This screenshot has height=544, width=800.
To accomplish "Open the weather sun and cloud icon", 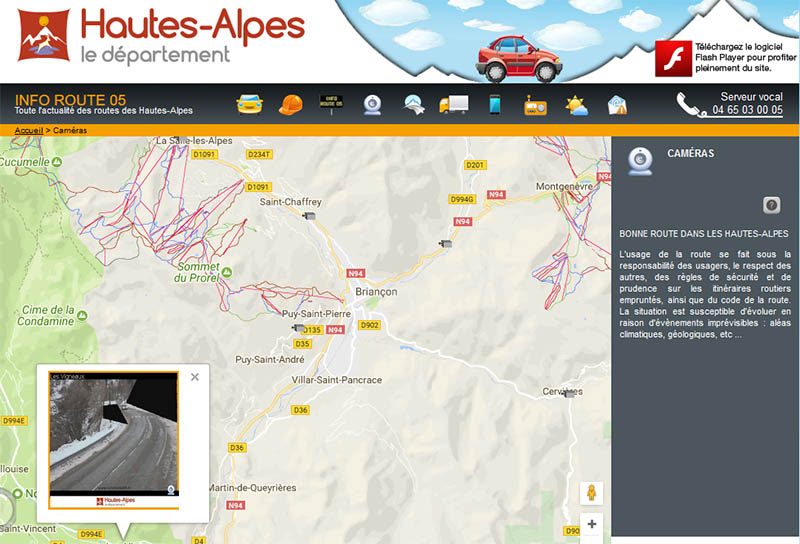I will click(577, 105).
